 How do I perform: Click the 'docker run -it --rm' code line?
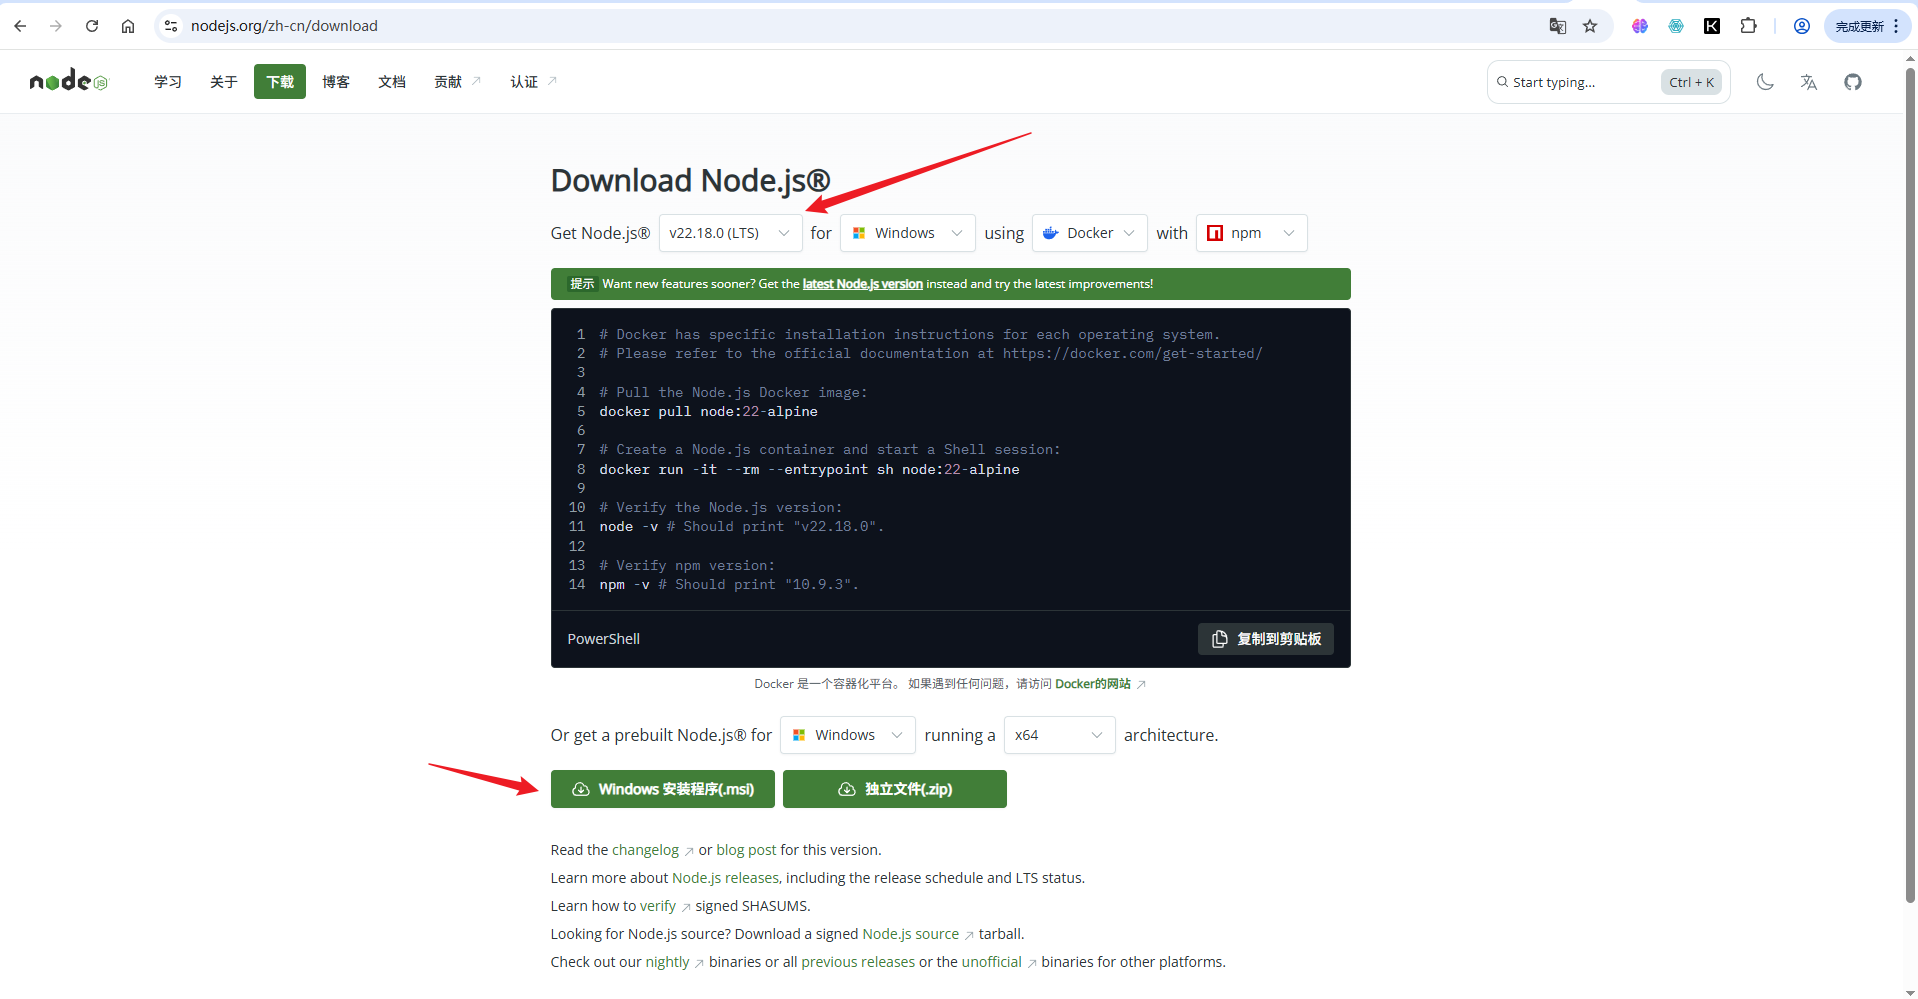809,470
